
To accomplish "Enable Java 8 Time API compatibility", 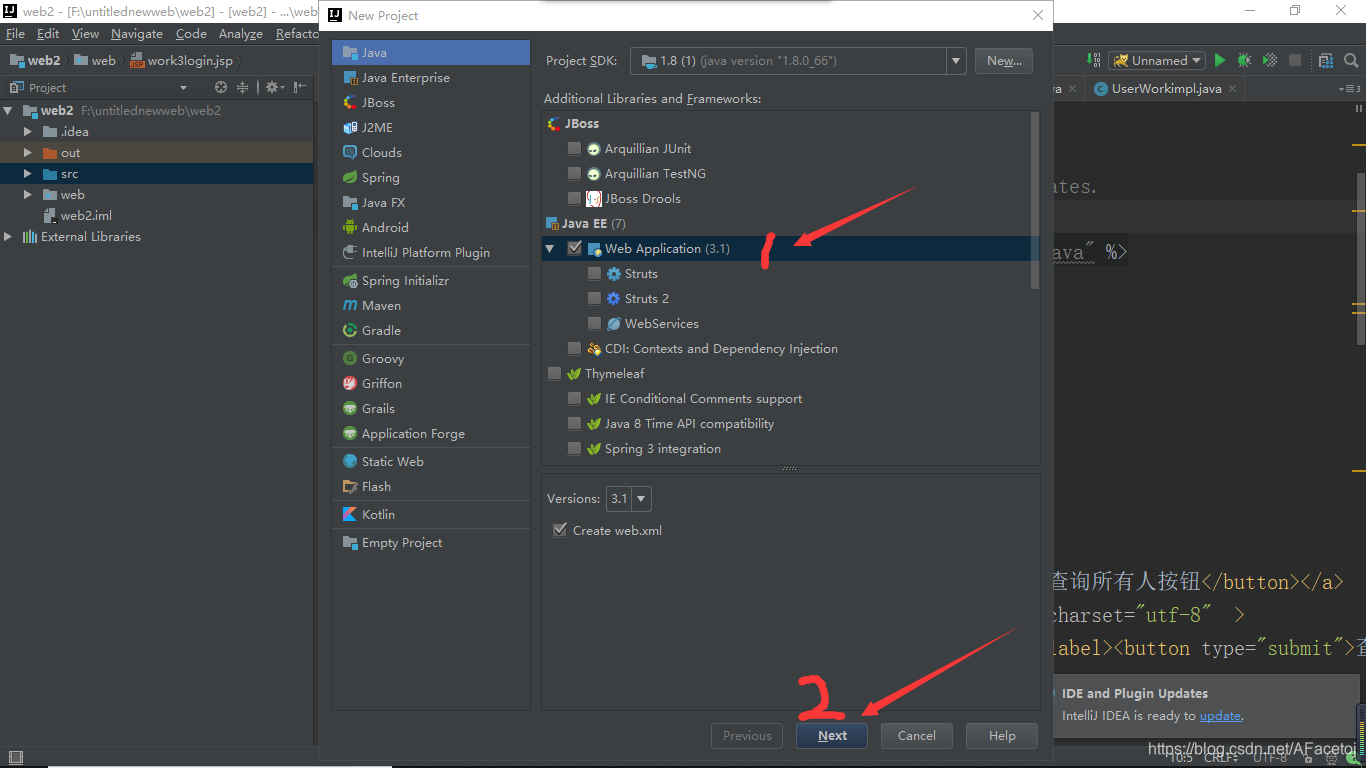I will point(574,423).
